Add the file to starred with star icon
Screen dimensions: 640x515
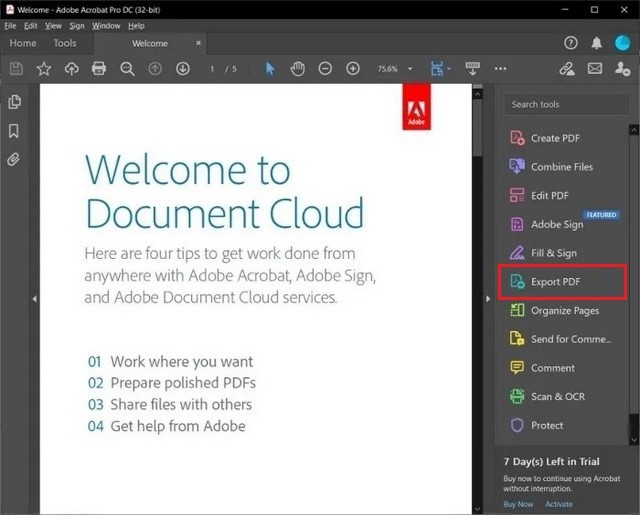click(x=44, y=69)
